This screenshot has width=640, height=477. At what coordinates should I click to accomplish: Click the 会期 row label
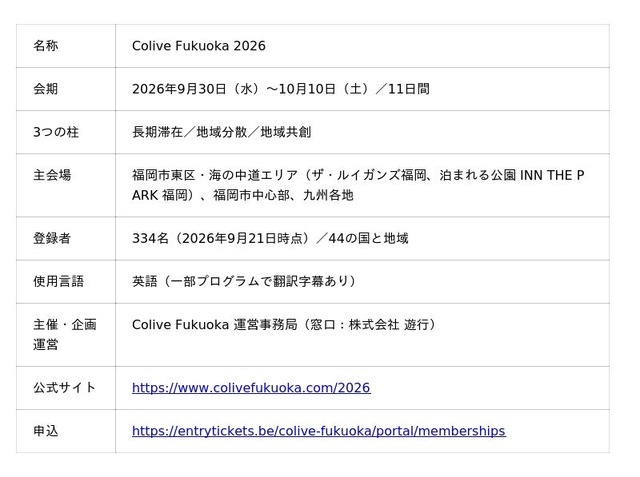(46, 89)
